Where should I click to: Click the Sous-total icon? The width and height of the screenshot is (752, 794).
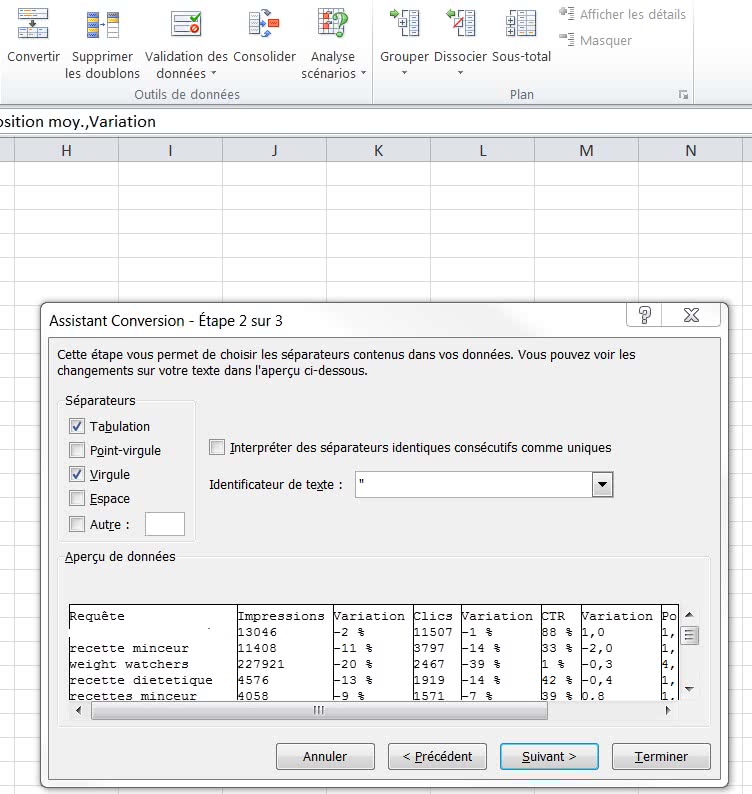521,23
